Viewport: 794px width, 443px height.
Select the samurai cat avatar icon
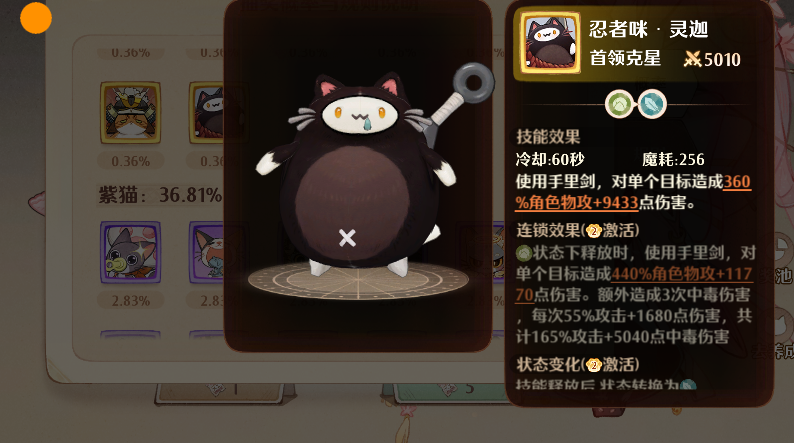131,112
